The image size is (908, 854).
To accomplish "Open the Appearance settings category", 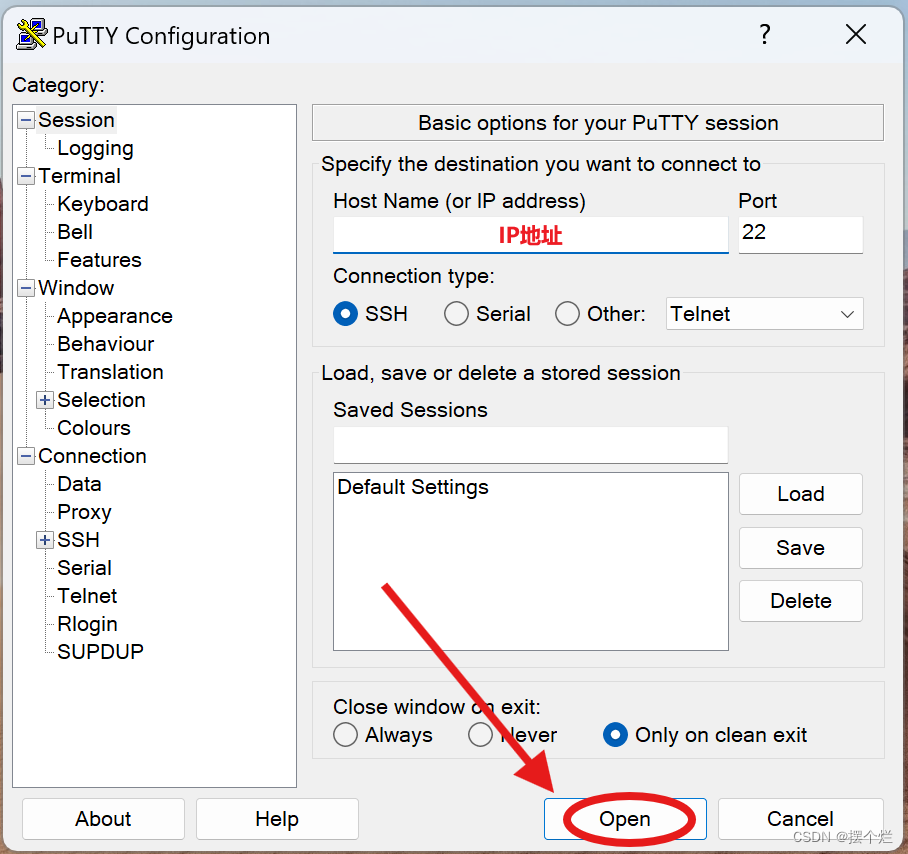I will pyautogui.click(x=115, y=316).
